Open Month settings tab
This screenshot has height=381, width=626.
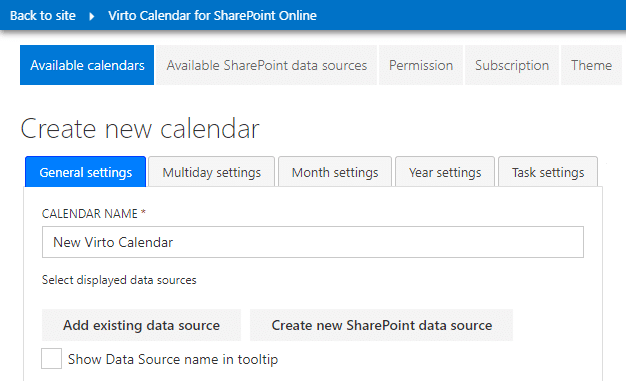pyautogui.click(x=335, y=172)
